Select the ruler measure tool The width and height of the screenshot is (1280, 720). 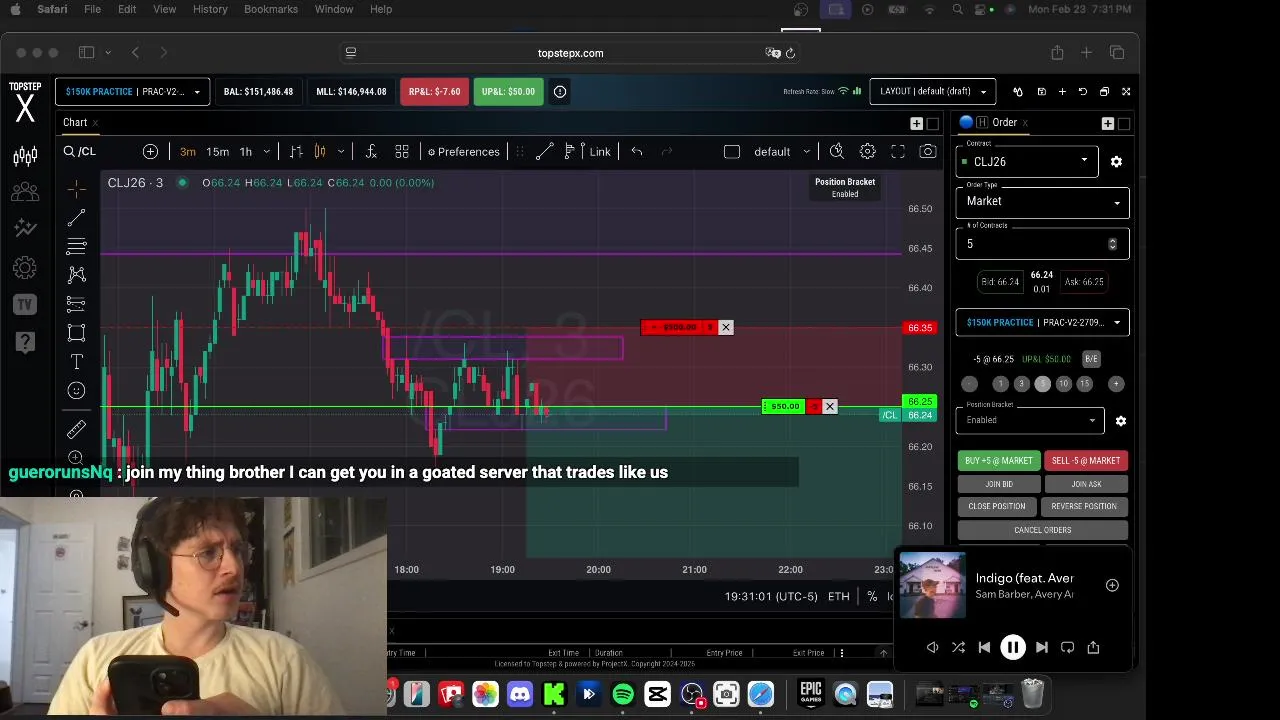pyautogui.click(x=77, y=430)
